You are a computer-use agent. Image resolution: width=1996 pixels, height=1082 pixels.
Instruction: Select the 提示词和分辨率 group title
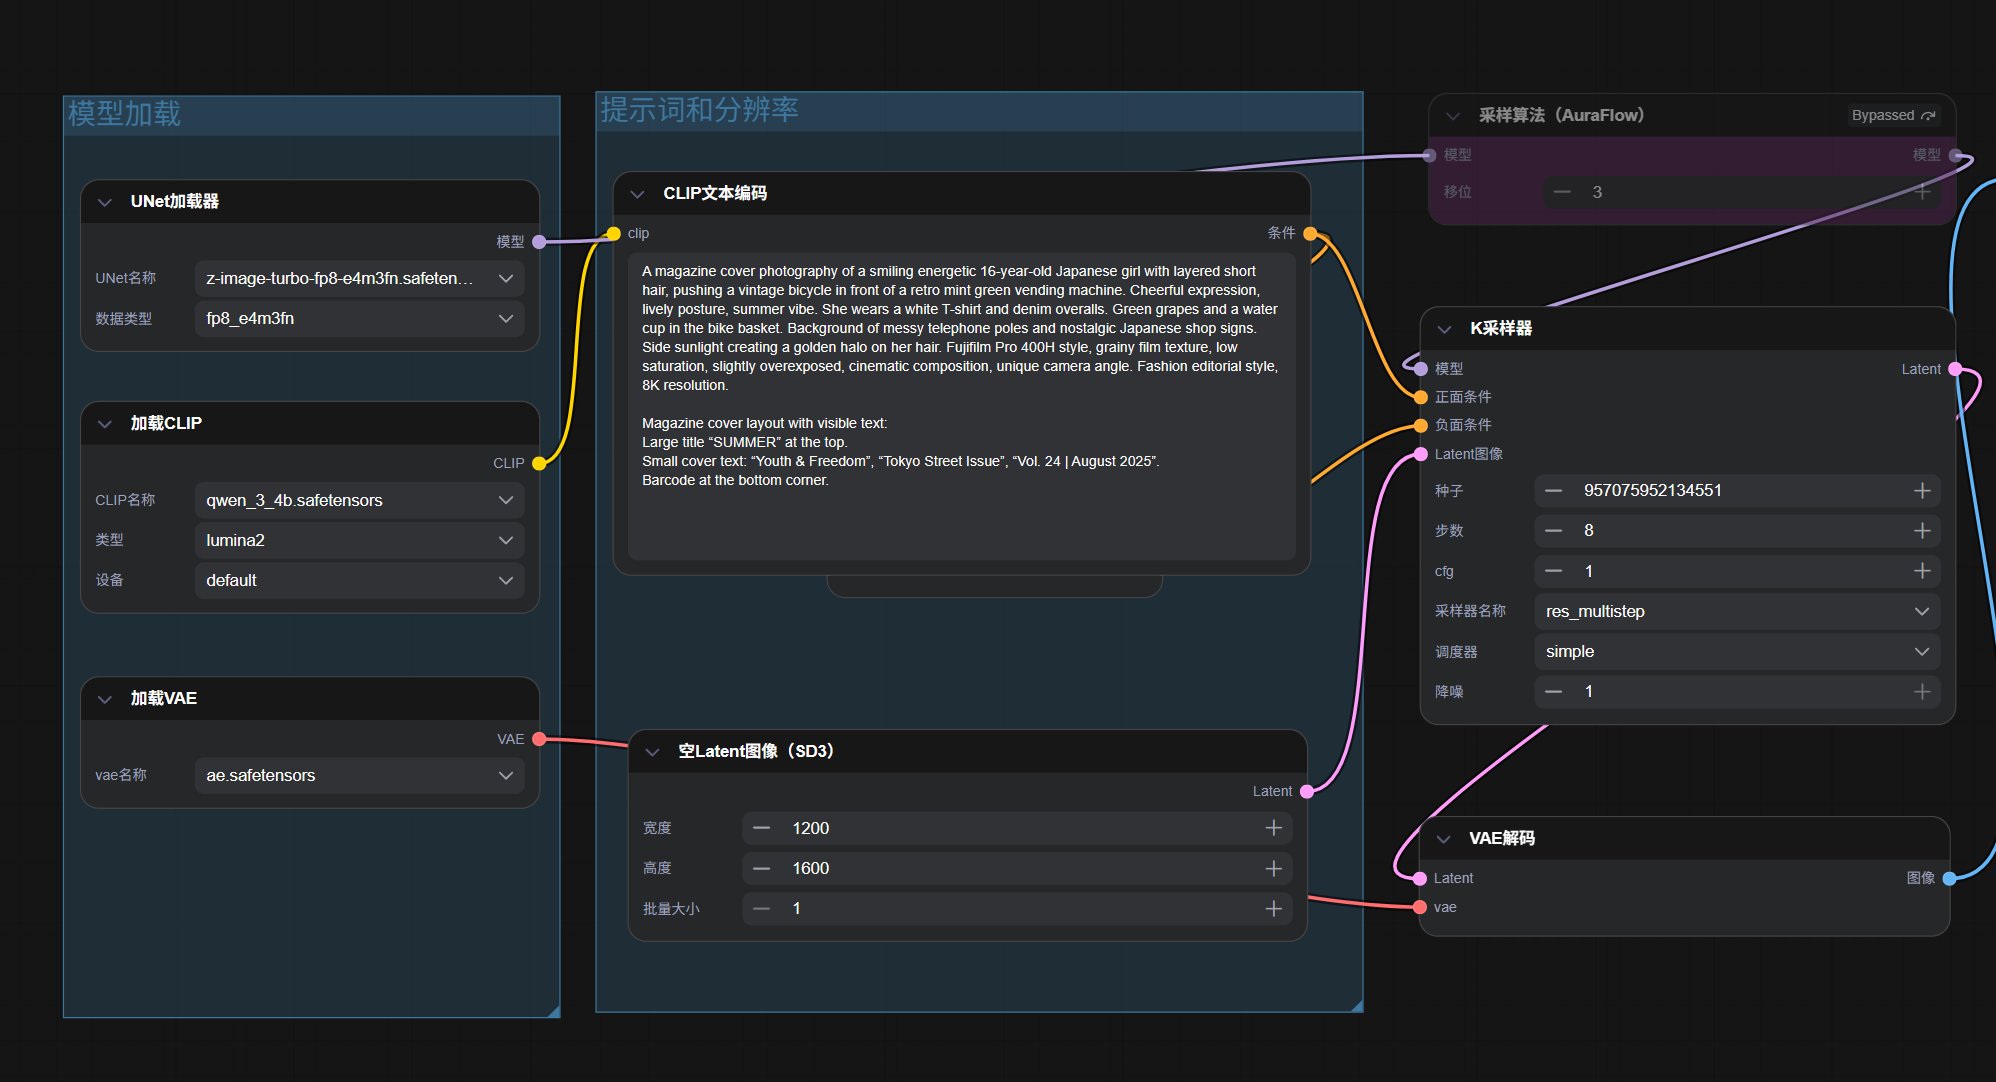699,110
